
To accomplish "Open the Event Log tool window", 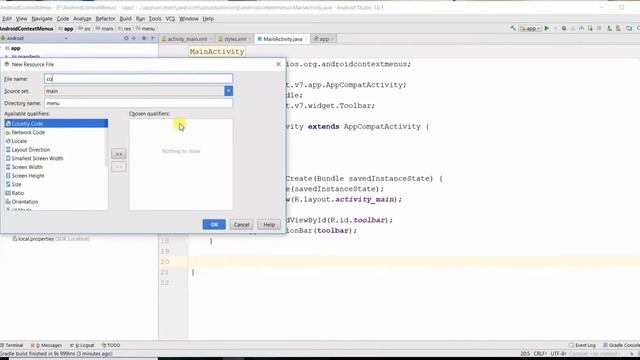I will pos(582,345).
